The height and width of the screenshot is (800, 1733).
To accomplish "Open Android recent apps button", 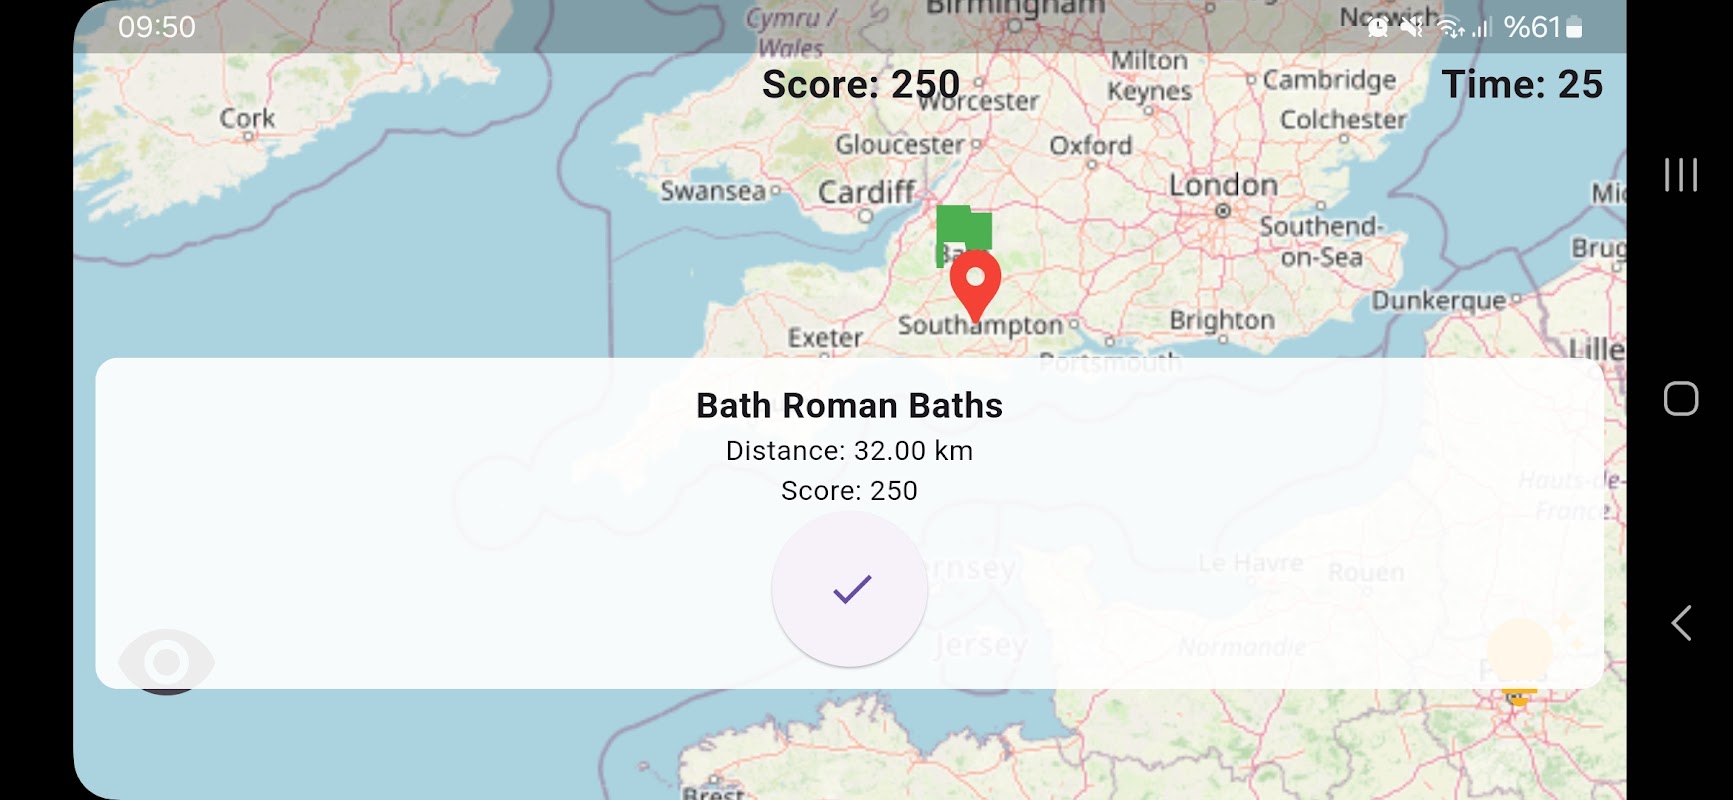I will (x=1681, y=174).
